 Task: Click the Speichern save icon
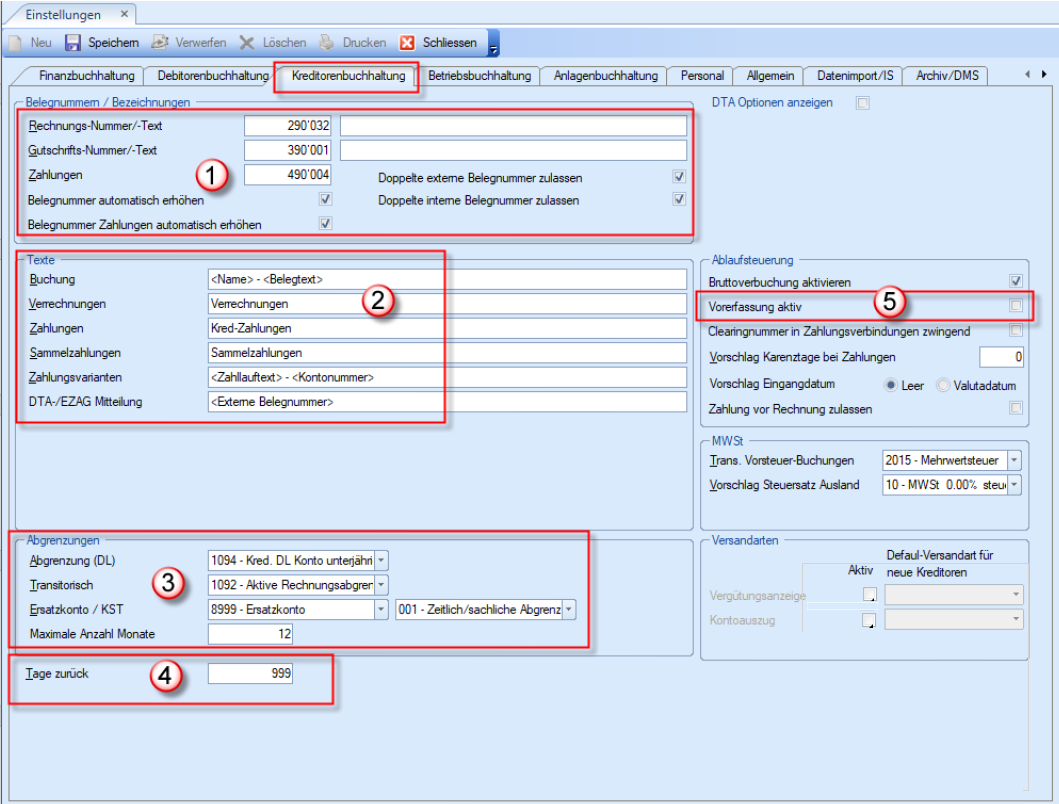73,43
